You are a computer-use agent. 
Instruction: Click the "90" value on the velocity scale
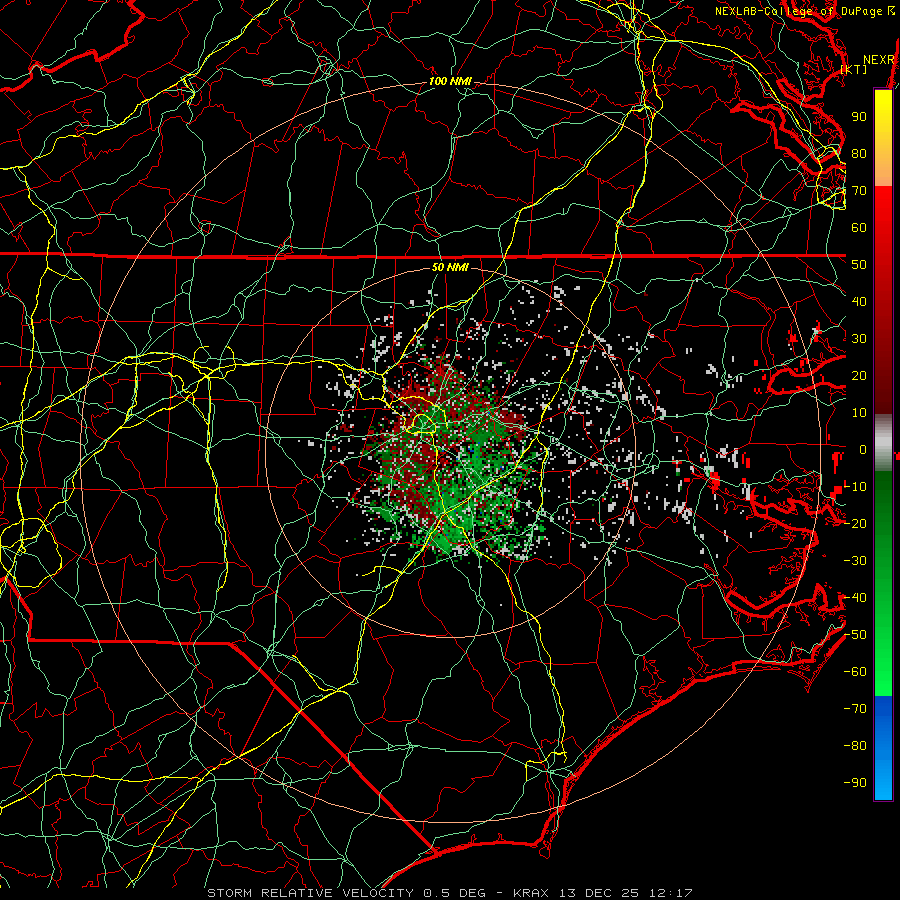(x=859, y=117)
